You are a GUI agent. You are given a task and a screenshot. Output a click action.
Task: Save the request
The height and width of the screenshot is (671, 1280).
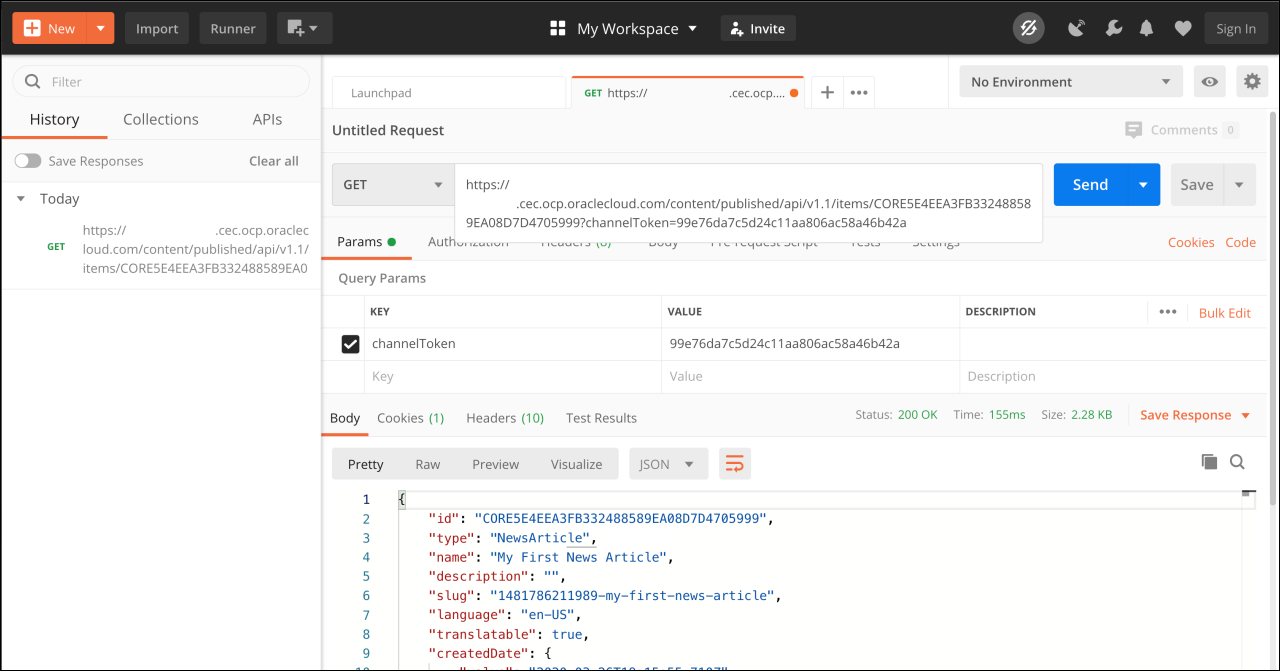click(x=1196, y=185)
